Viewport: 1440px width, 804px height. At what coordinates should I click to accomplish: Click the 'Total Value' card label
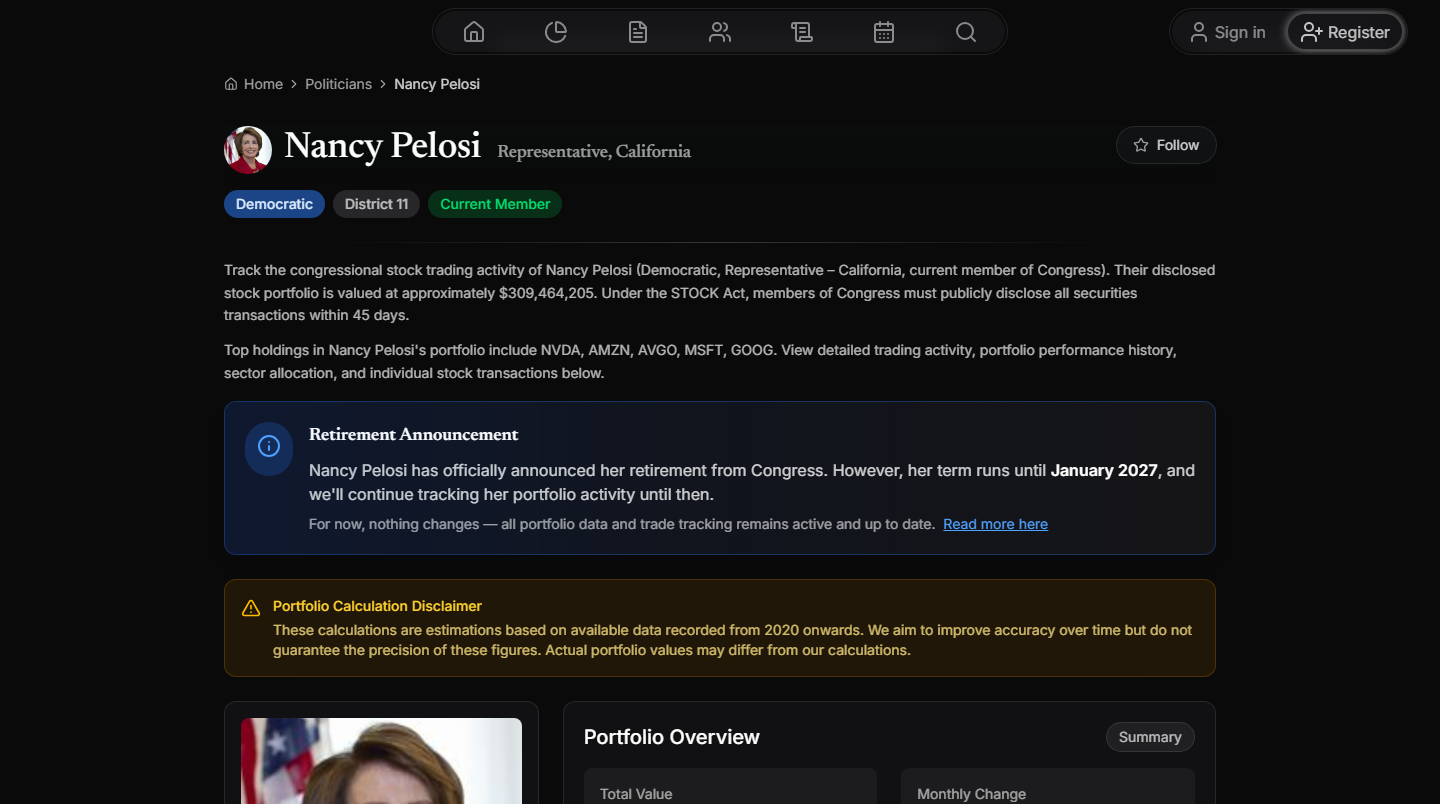pyautogui.click(x=636, y=794)
